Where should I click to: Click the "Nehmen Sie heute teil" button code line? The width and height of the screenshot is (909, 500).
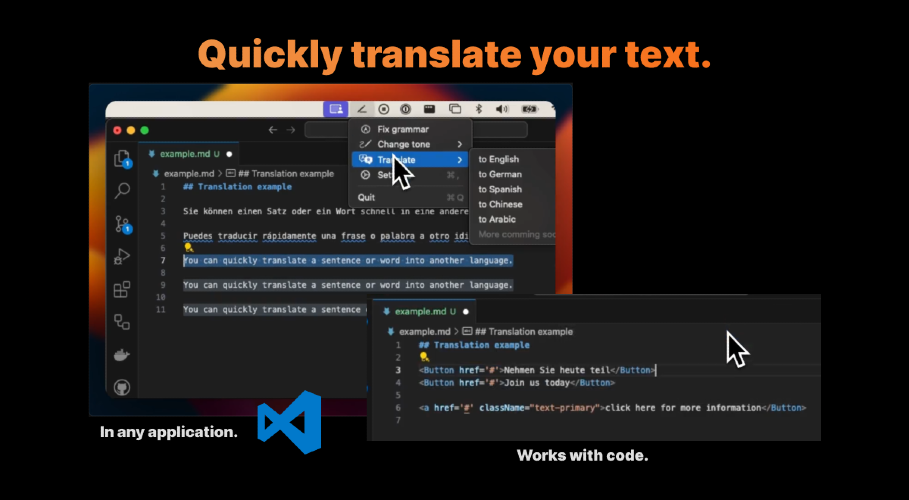tap(537, 370)
